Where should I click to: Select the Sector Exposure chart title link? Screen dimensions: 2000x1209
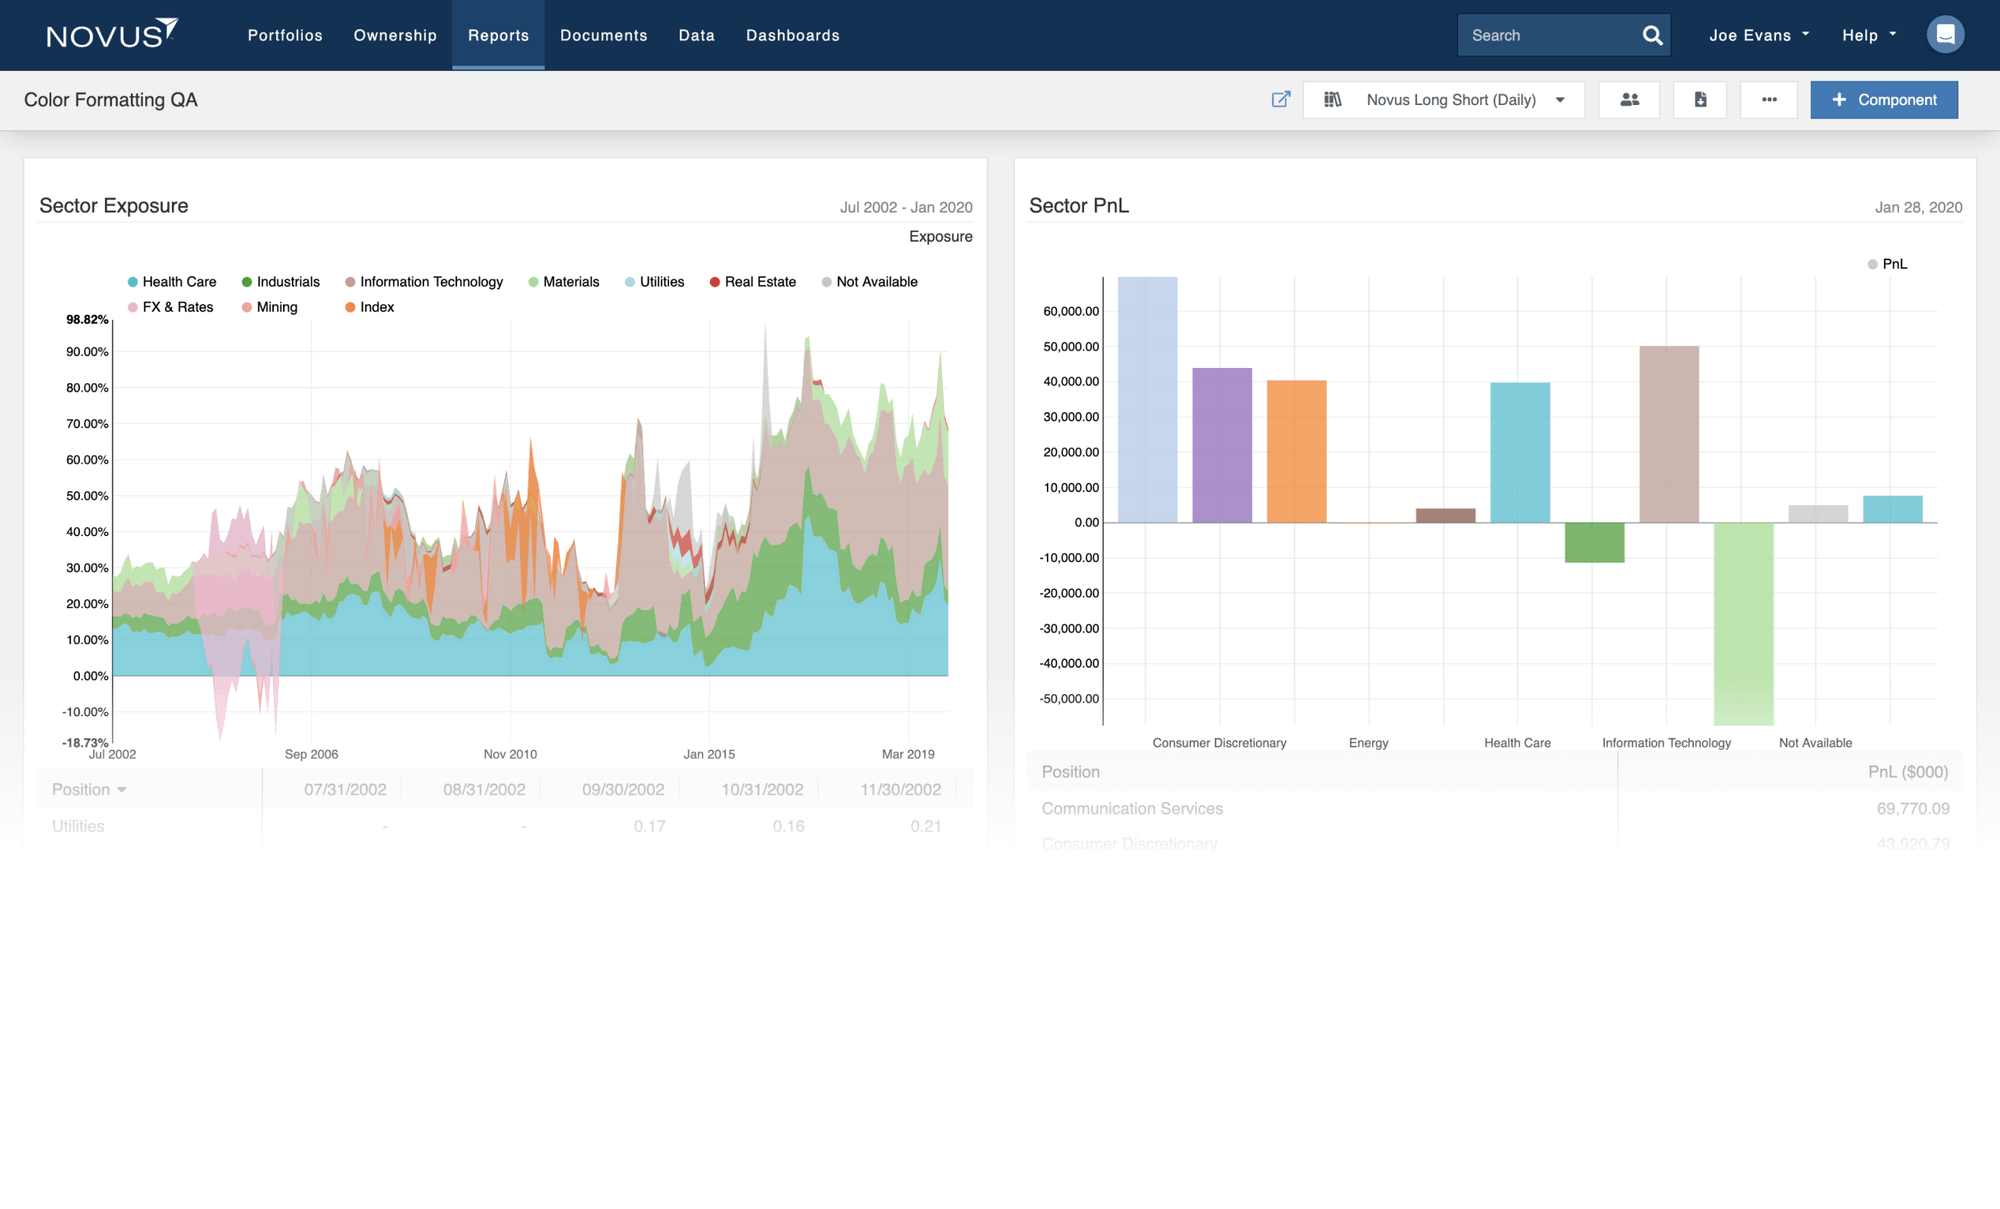pyautogui.click(x=113, y=205)
